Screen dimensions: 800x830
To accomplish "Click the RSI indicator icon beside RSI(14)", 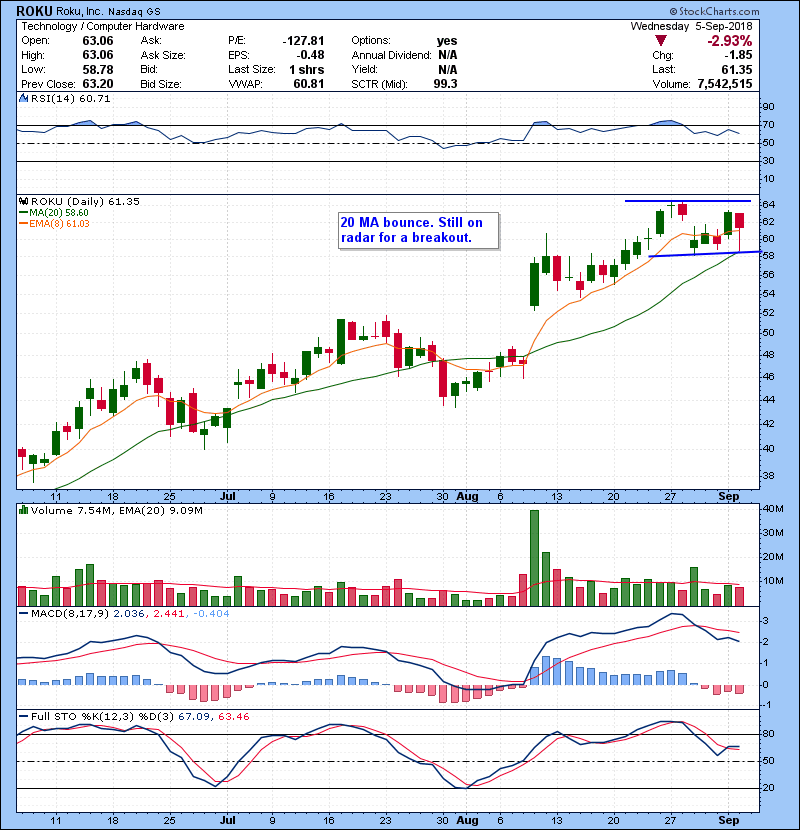I will pyautogui.click(x=23, y=98).
